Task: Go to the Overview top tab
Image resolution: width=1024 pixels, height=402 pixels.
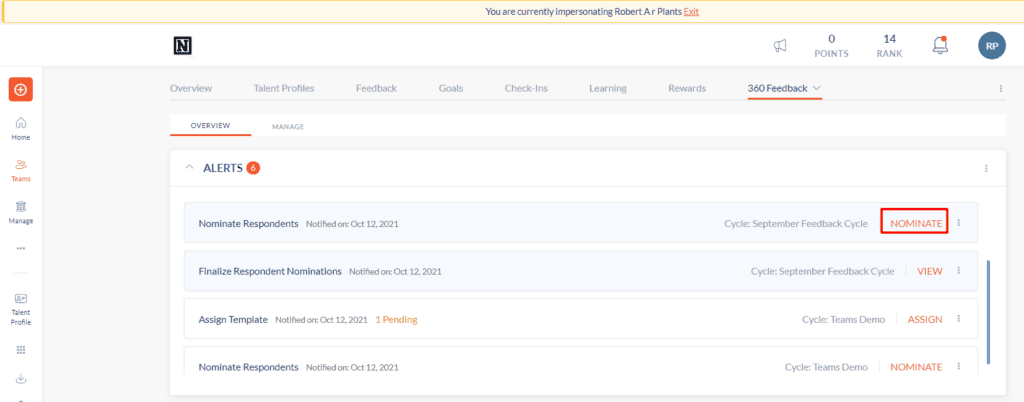Action: (191, 88)
